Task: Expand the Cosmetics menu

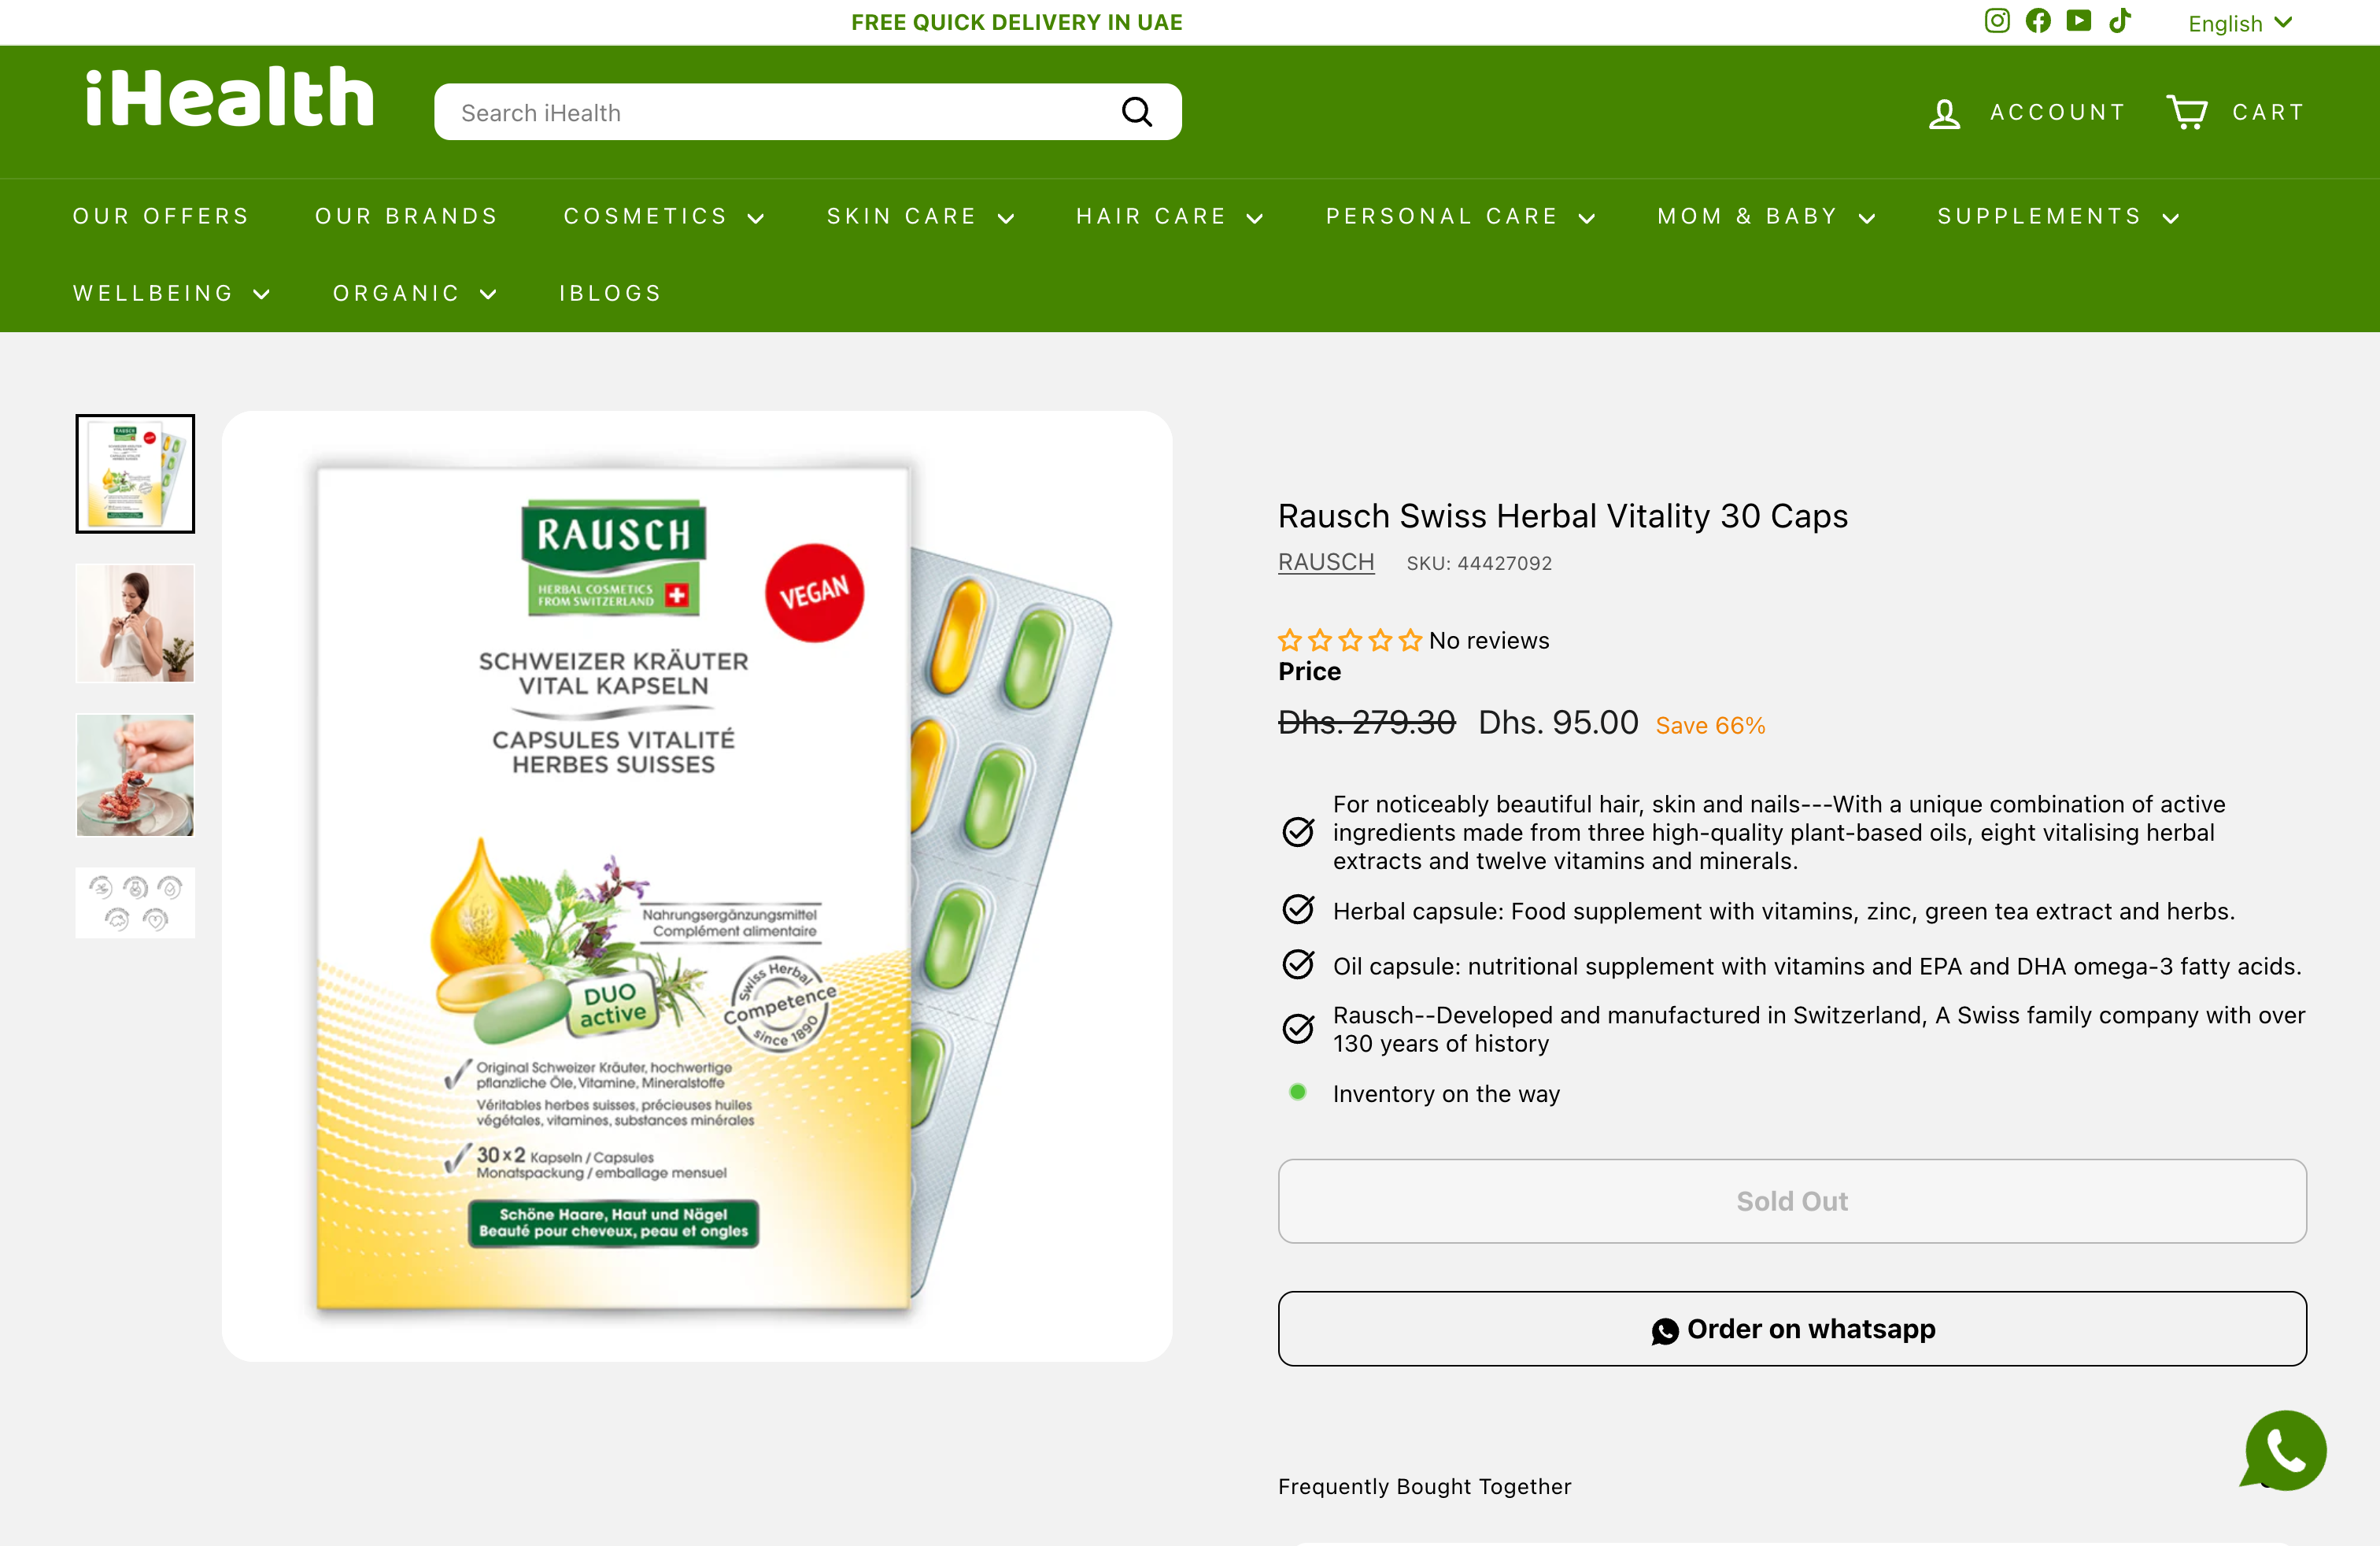Action: 664,216
